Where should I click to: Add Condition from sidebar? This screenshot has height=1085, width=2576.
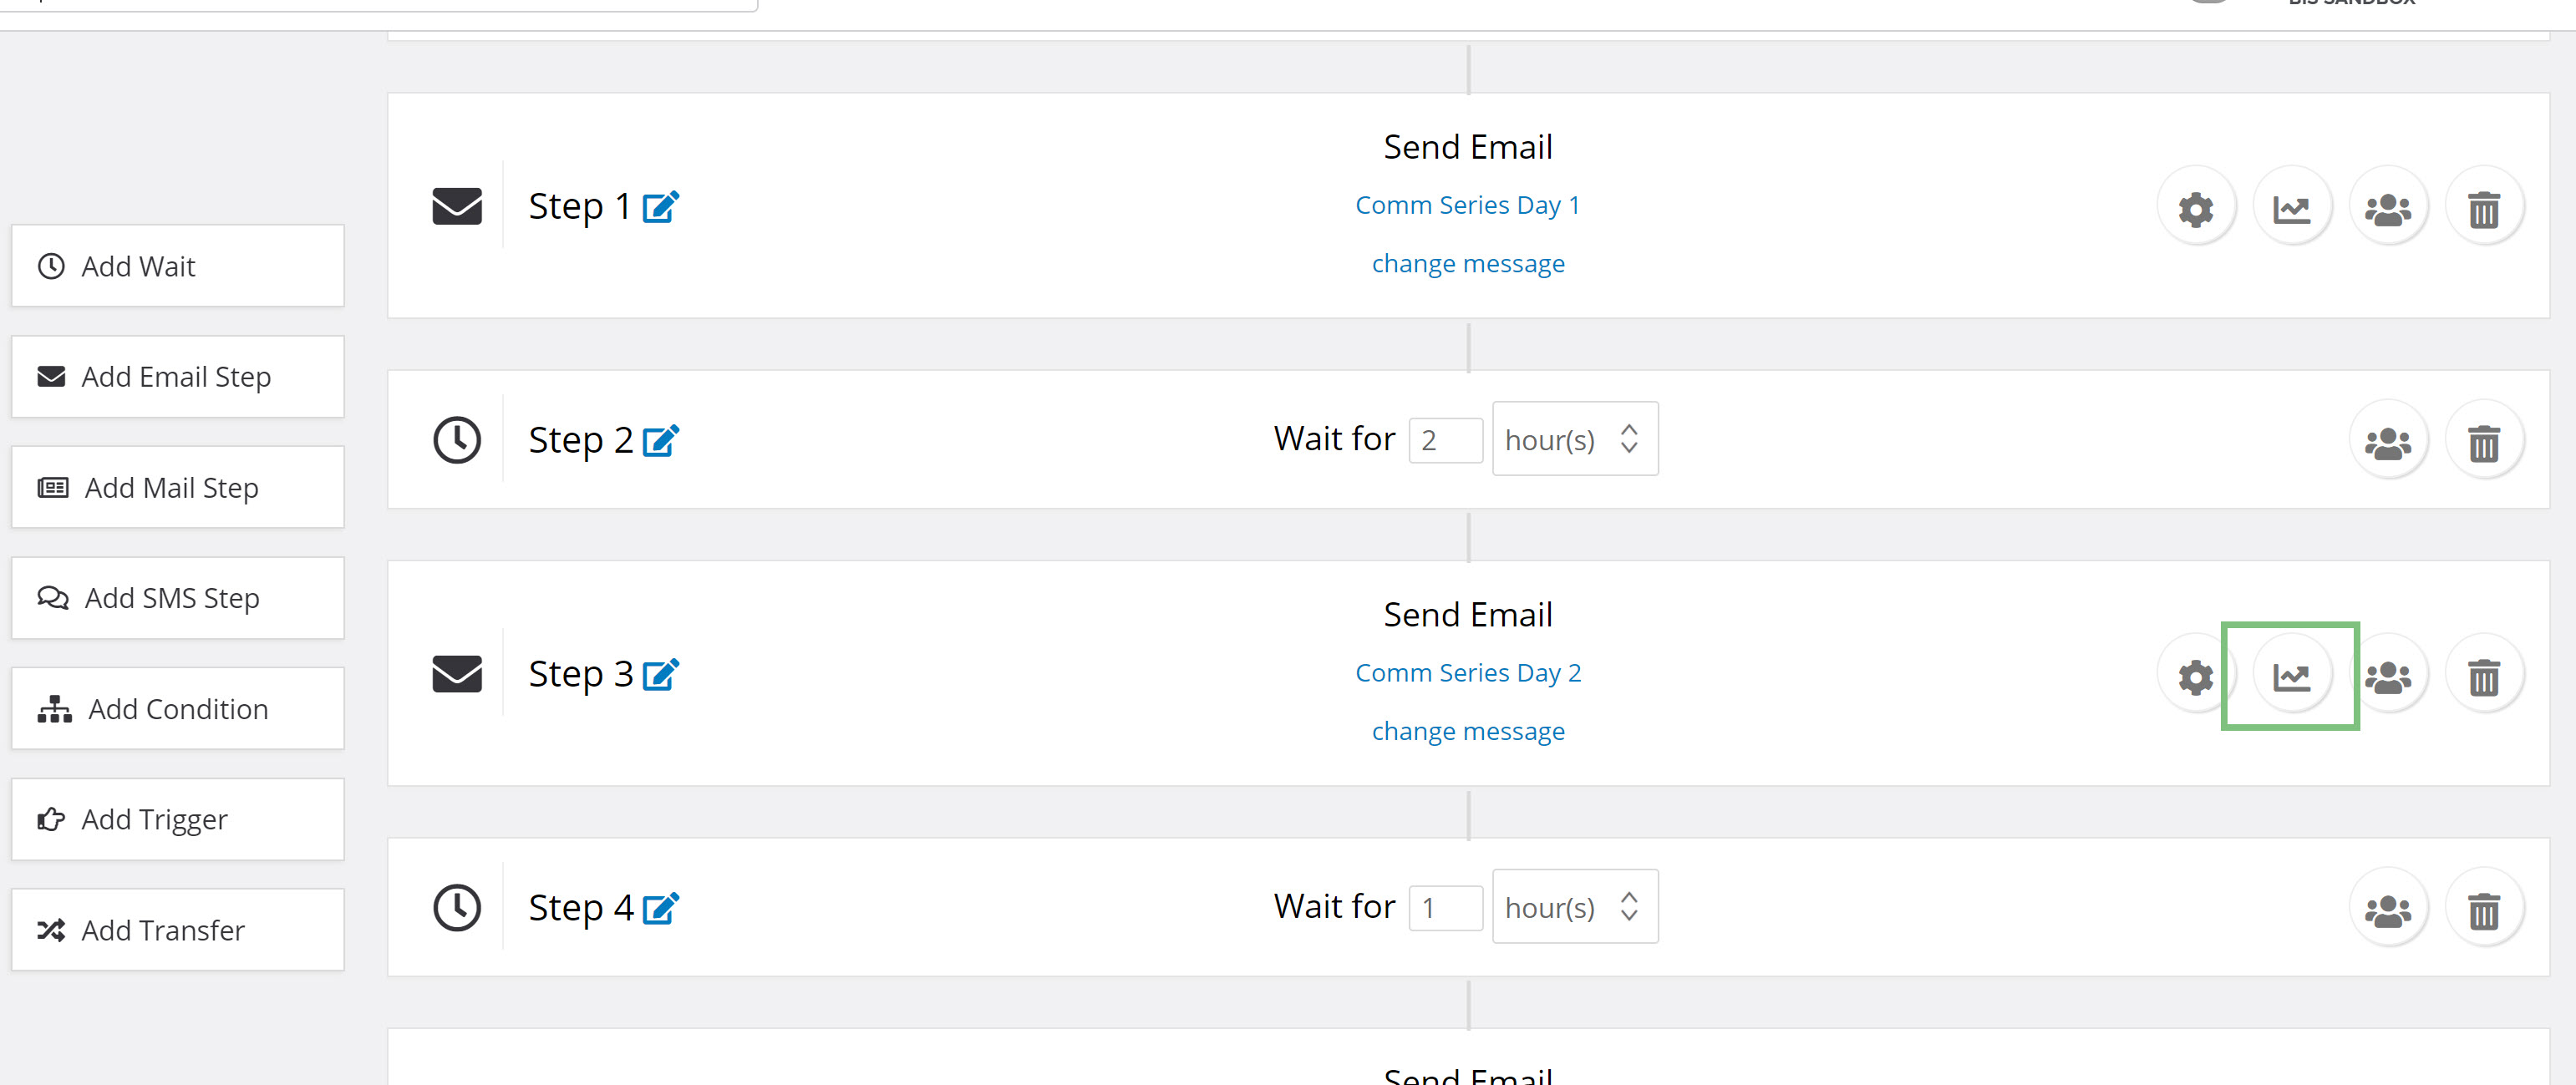coord(178,709)
